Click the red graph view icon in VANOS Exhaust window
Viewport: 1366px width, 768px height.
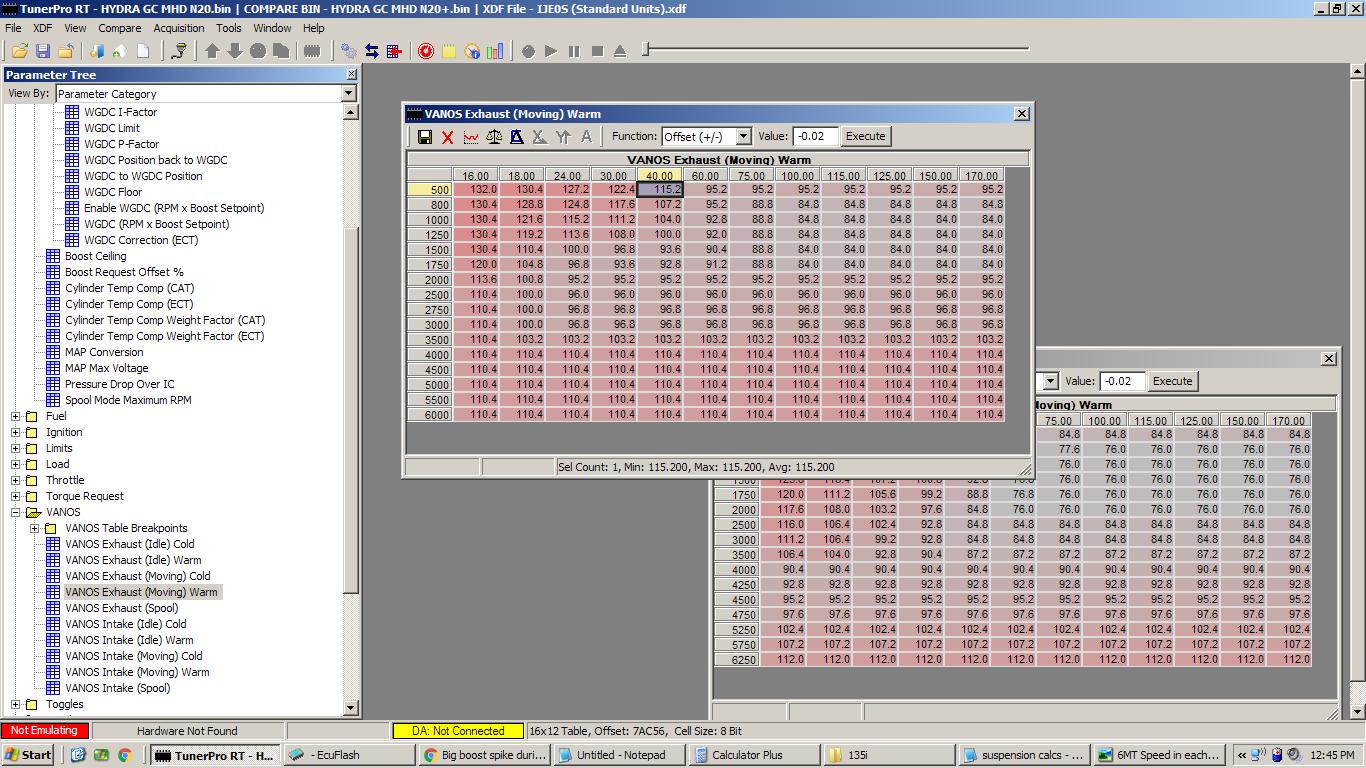point(471,137)
